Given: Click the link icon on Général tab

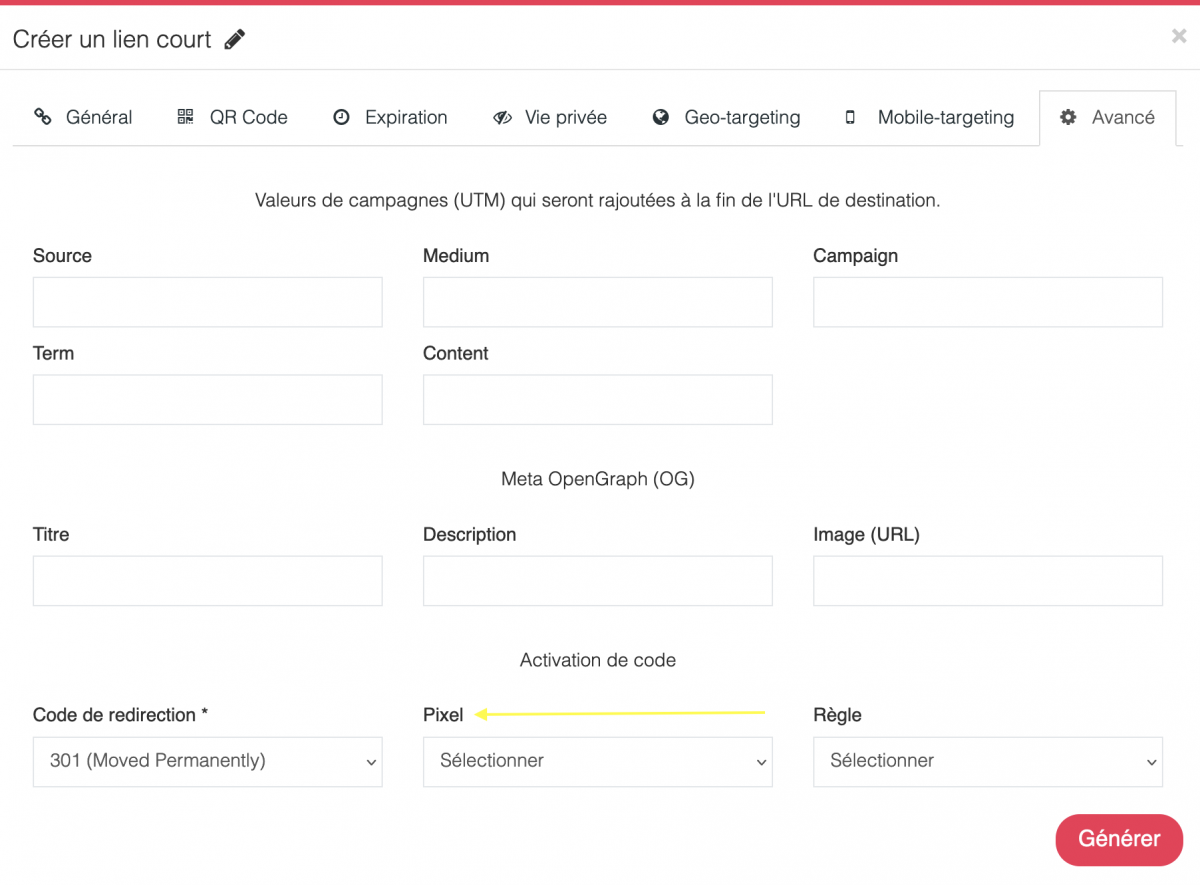Looking at the screenshot, I should point(43,117).
